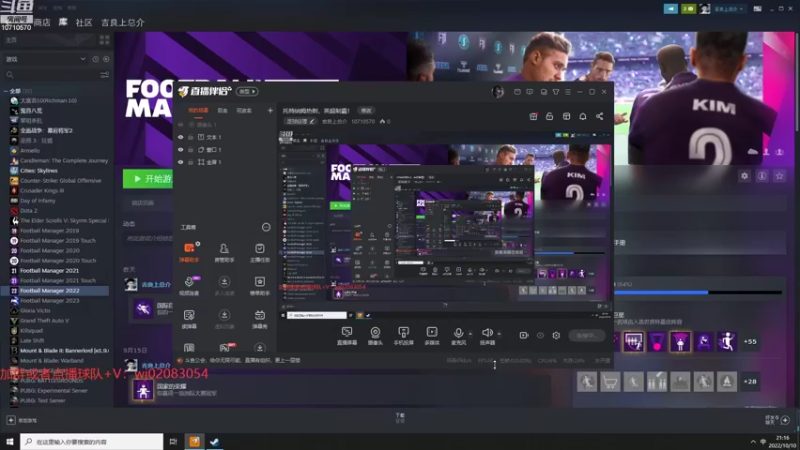The height and width of the screenshot is (450, 800).
Task: Click the speaker volume icon in bottom bar
Action: 487,333
